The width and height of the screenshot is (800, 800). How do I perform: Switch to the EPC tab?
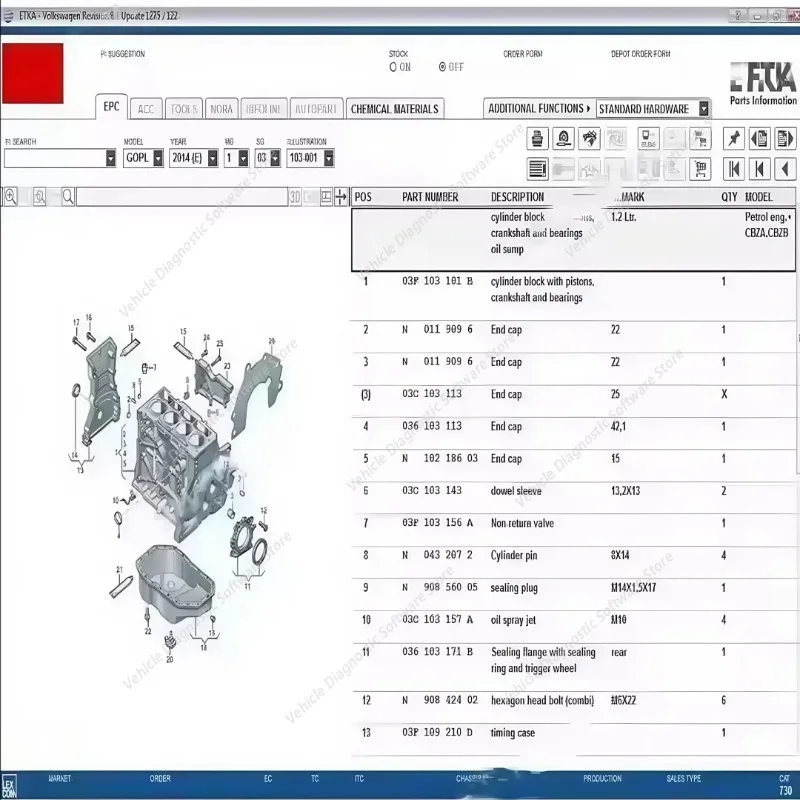pos(111,107)
